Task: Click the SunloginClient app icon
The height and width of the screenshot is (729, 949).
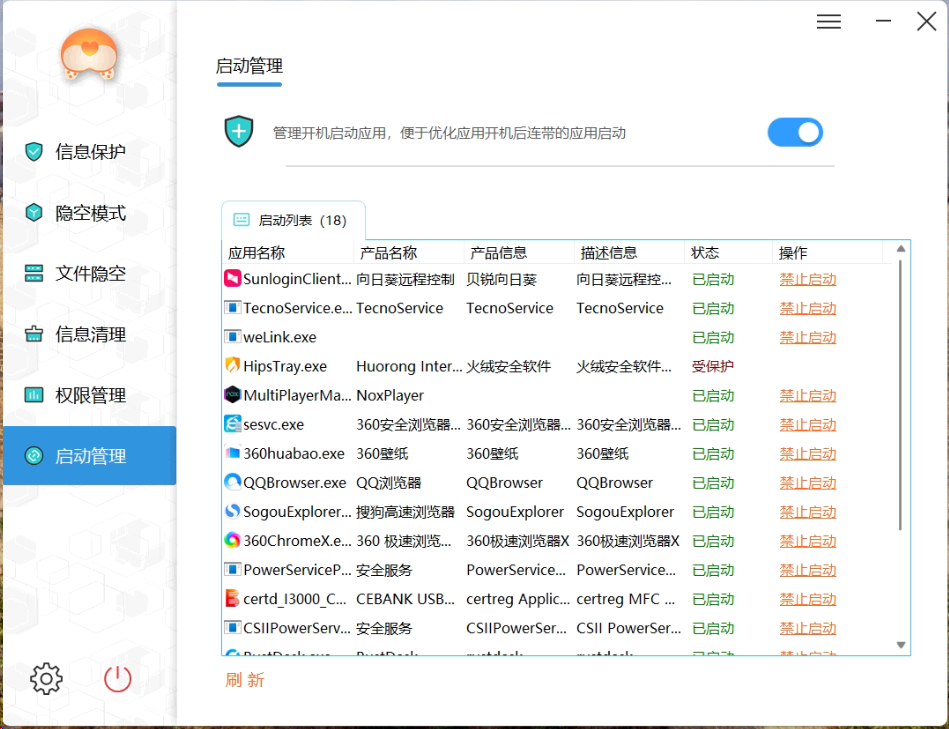Action: coord(232,278)
